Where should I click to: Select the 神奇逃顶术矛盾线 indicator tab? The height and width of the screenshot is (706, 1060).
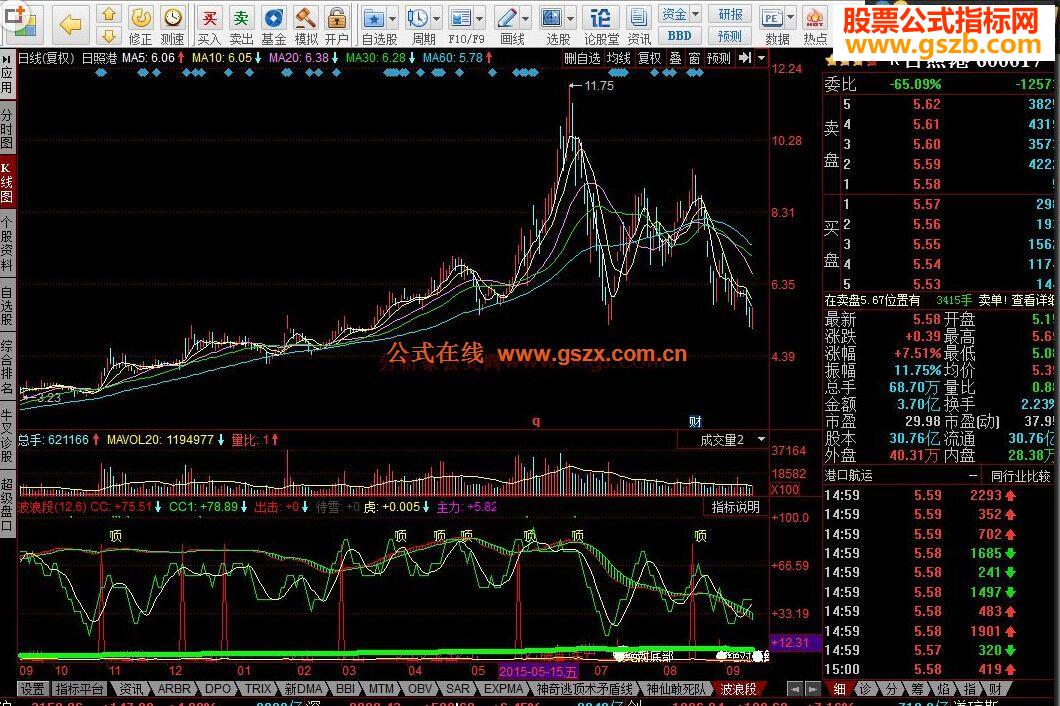(x=584, y=689)
